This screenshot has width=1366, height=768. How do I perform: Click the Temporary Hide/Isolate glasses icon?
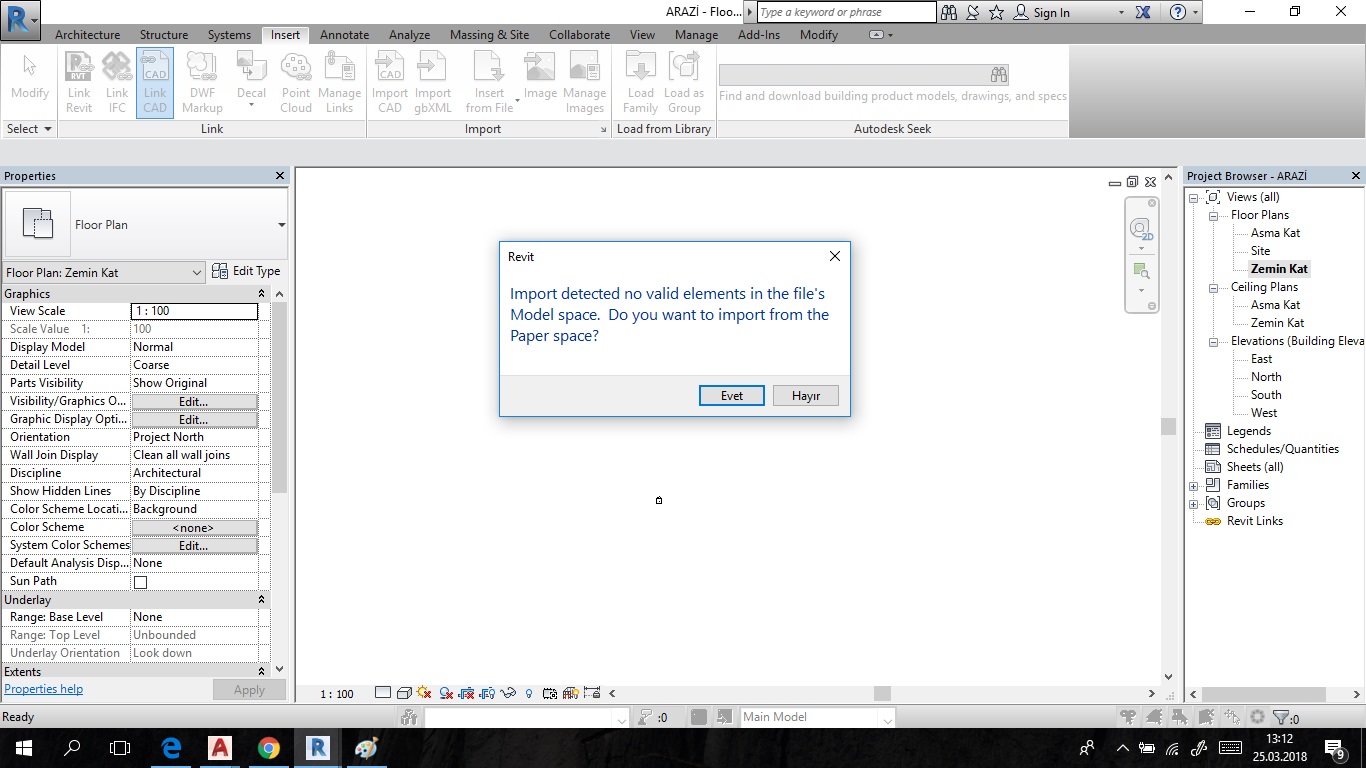click(508, 693)
